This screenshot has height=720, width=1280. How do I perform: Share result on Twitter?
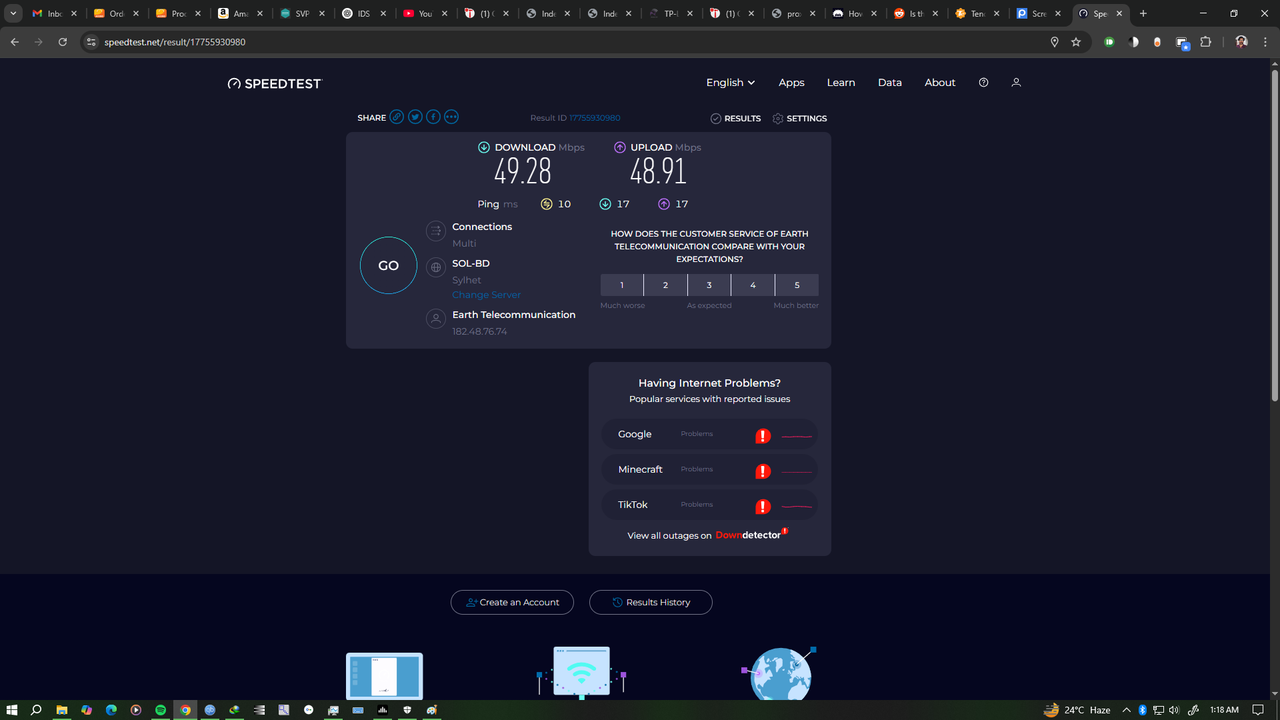(415, 117)
